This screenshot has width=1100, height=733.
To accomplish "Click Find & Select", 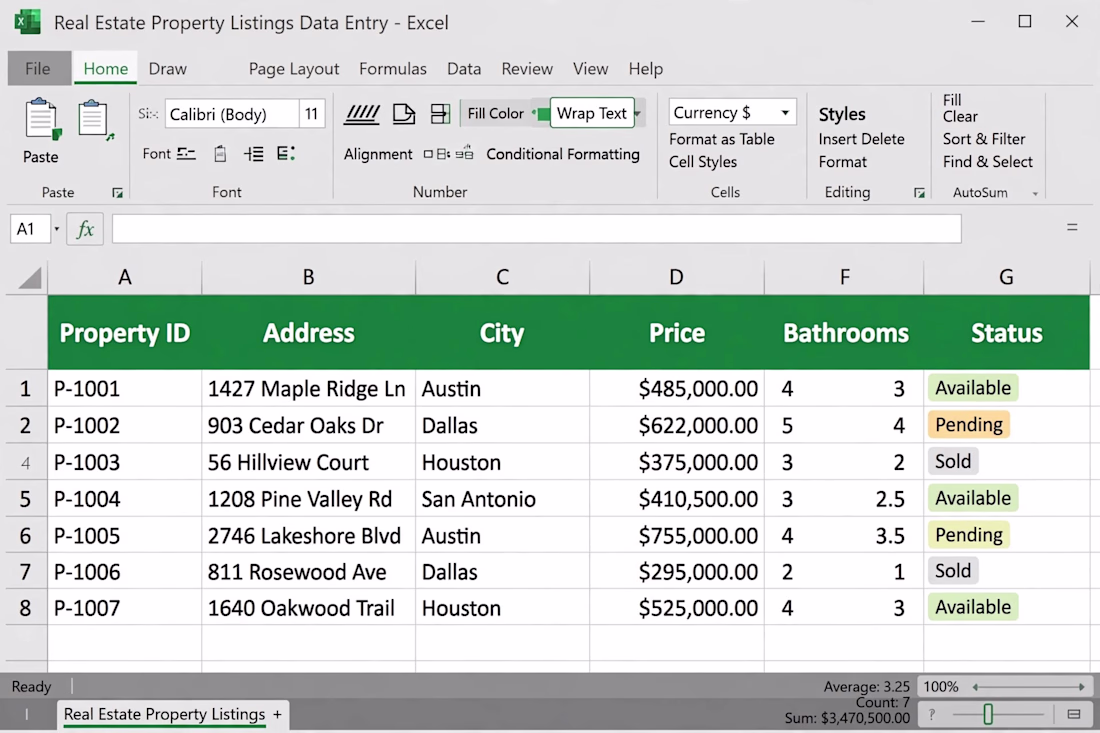I will pos(988,162).
